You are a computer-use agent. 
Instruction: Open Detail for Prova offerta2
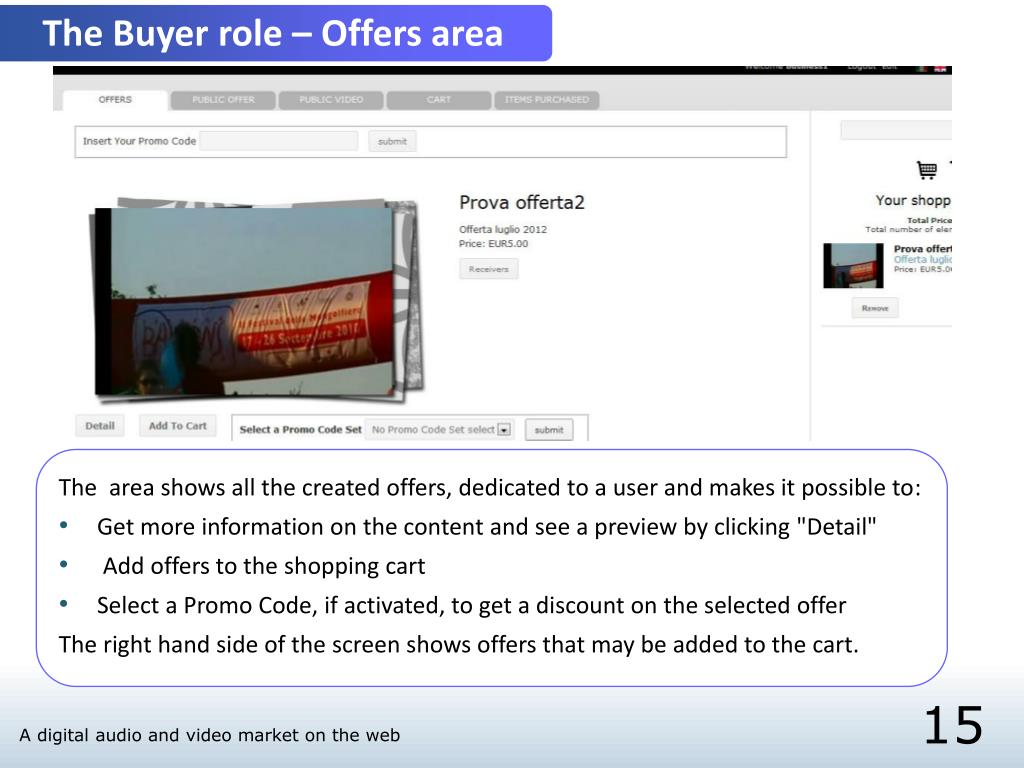pos(100,426)
